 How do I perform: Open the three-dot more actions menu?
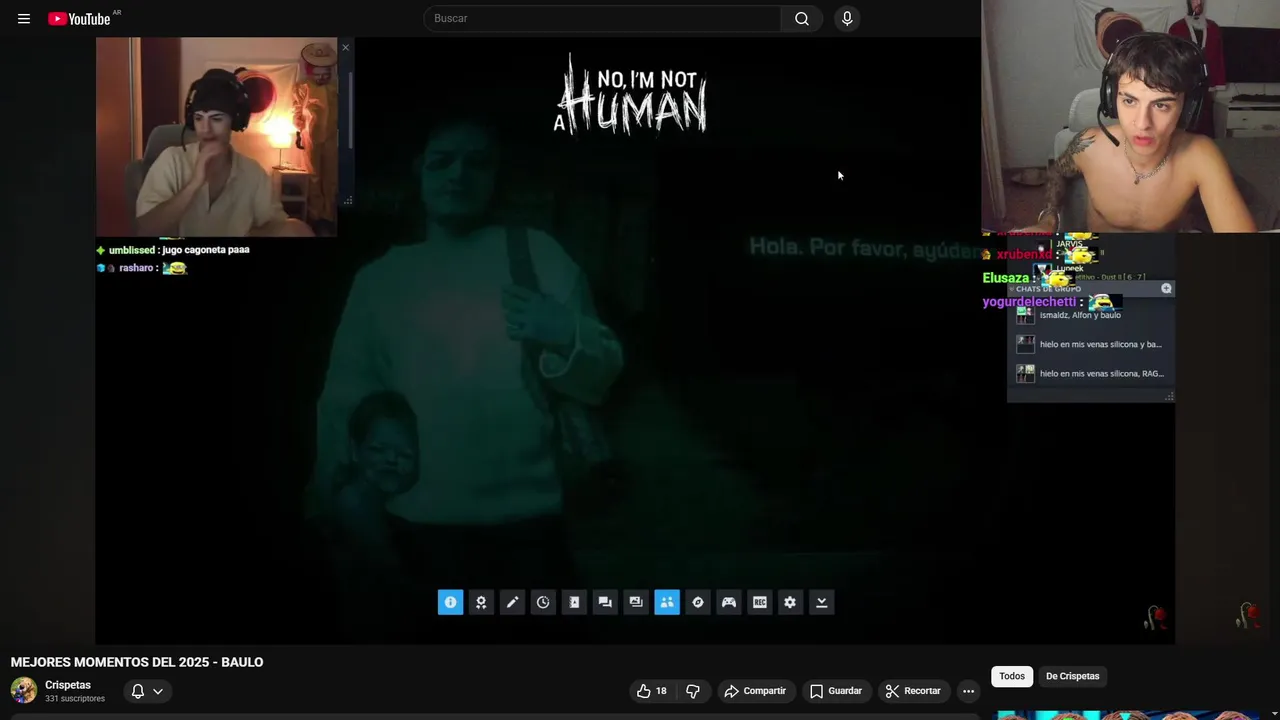[x=968, y=691]
